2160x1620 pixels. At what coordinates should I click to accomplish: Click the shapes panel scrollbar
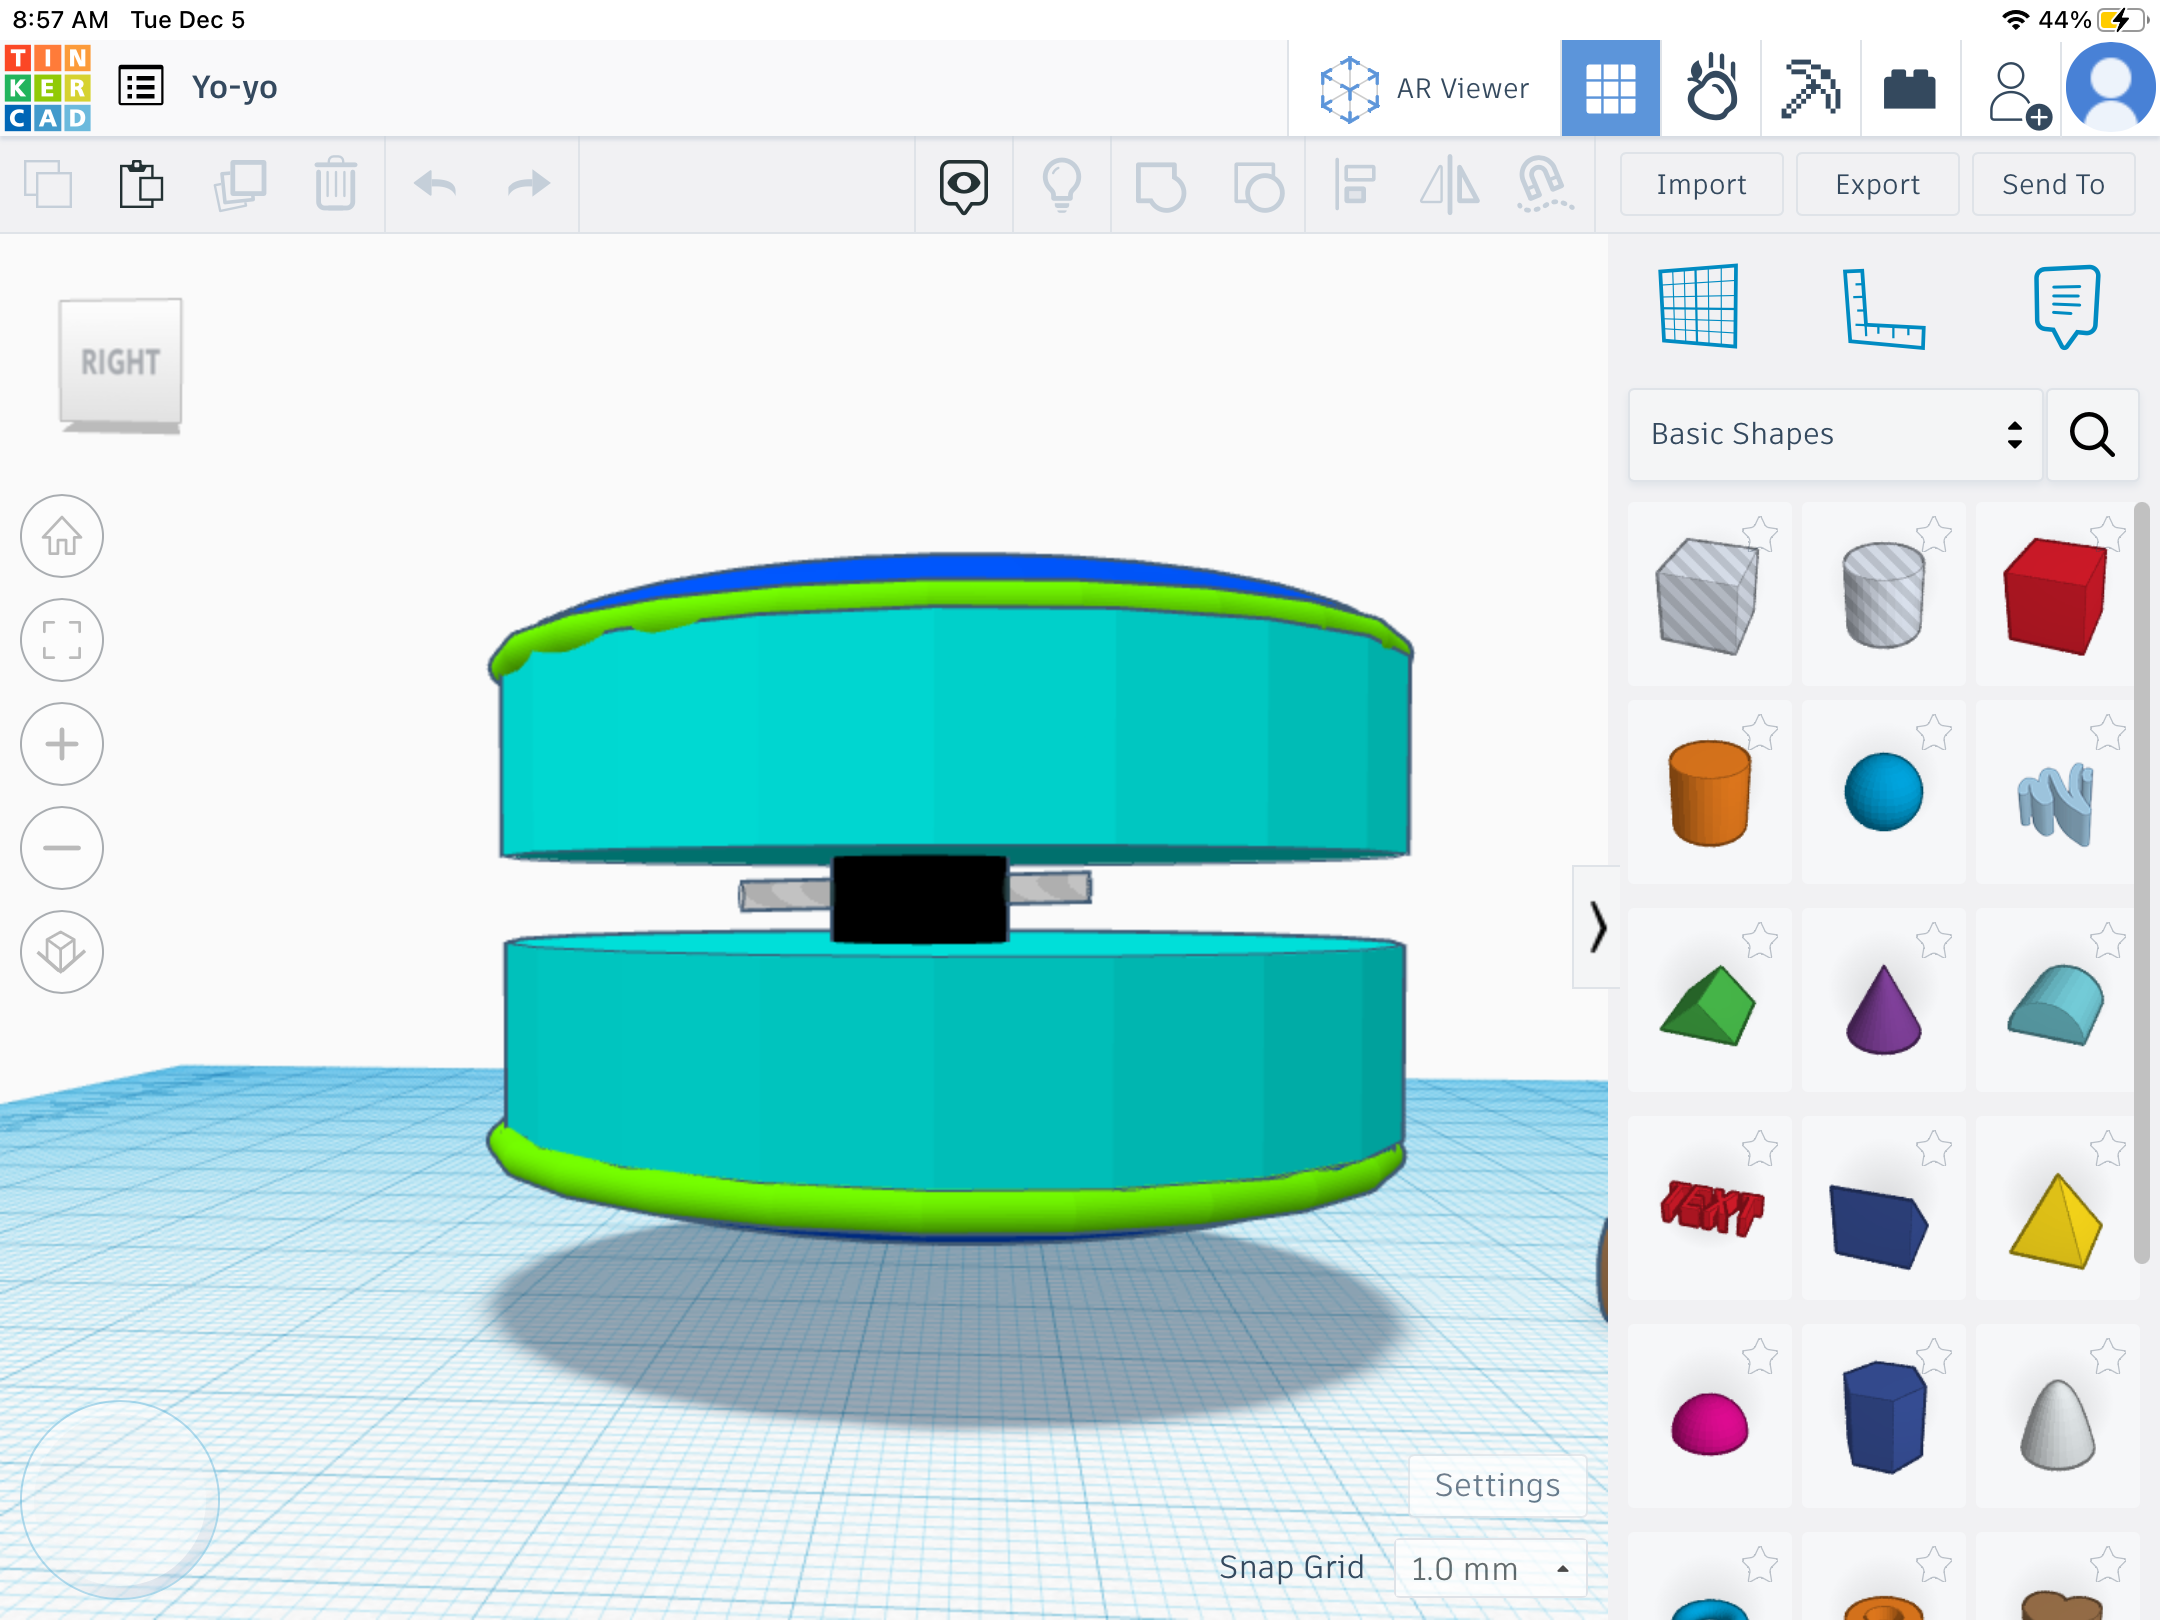pyautogui.click(x=2141, y=884)
